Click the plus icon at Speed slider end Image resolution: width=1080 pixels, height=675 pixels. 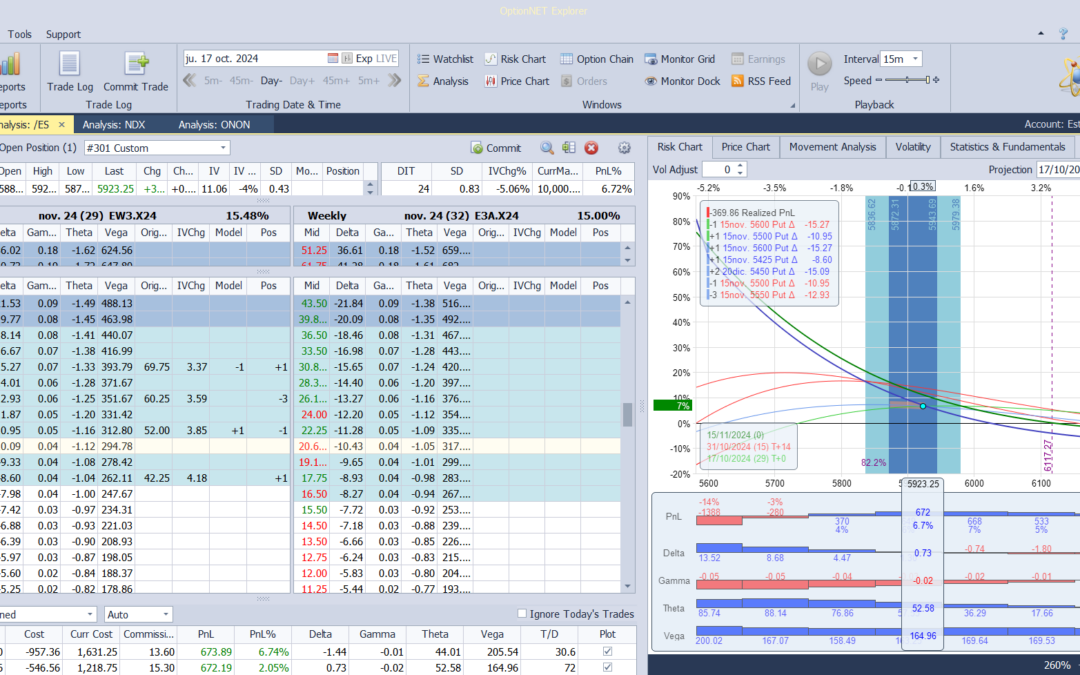(x=936, y=81)
